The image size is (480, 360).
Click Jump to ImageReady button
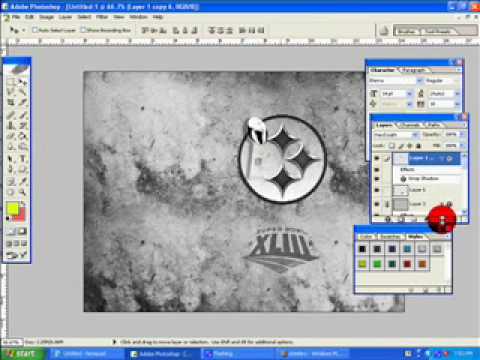pos(16,255)
